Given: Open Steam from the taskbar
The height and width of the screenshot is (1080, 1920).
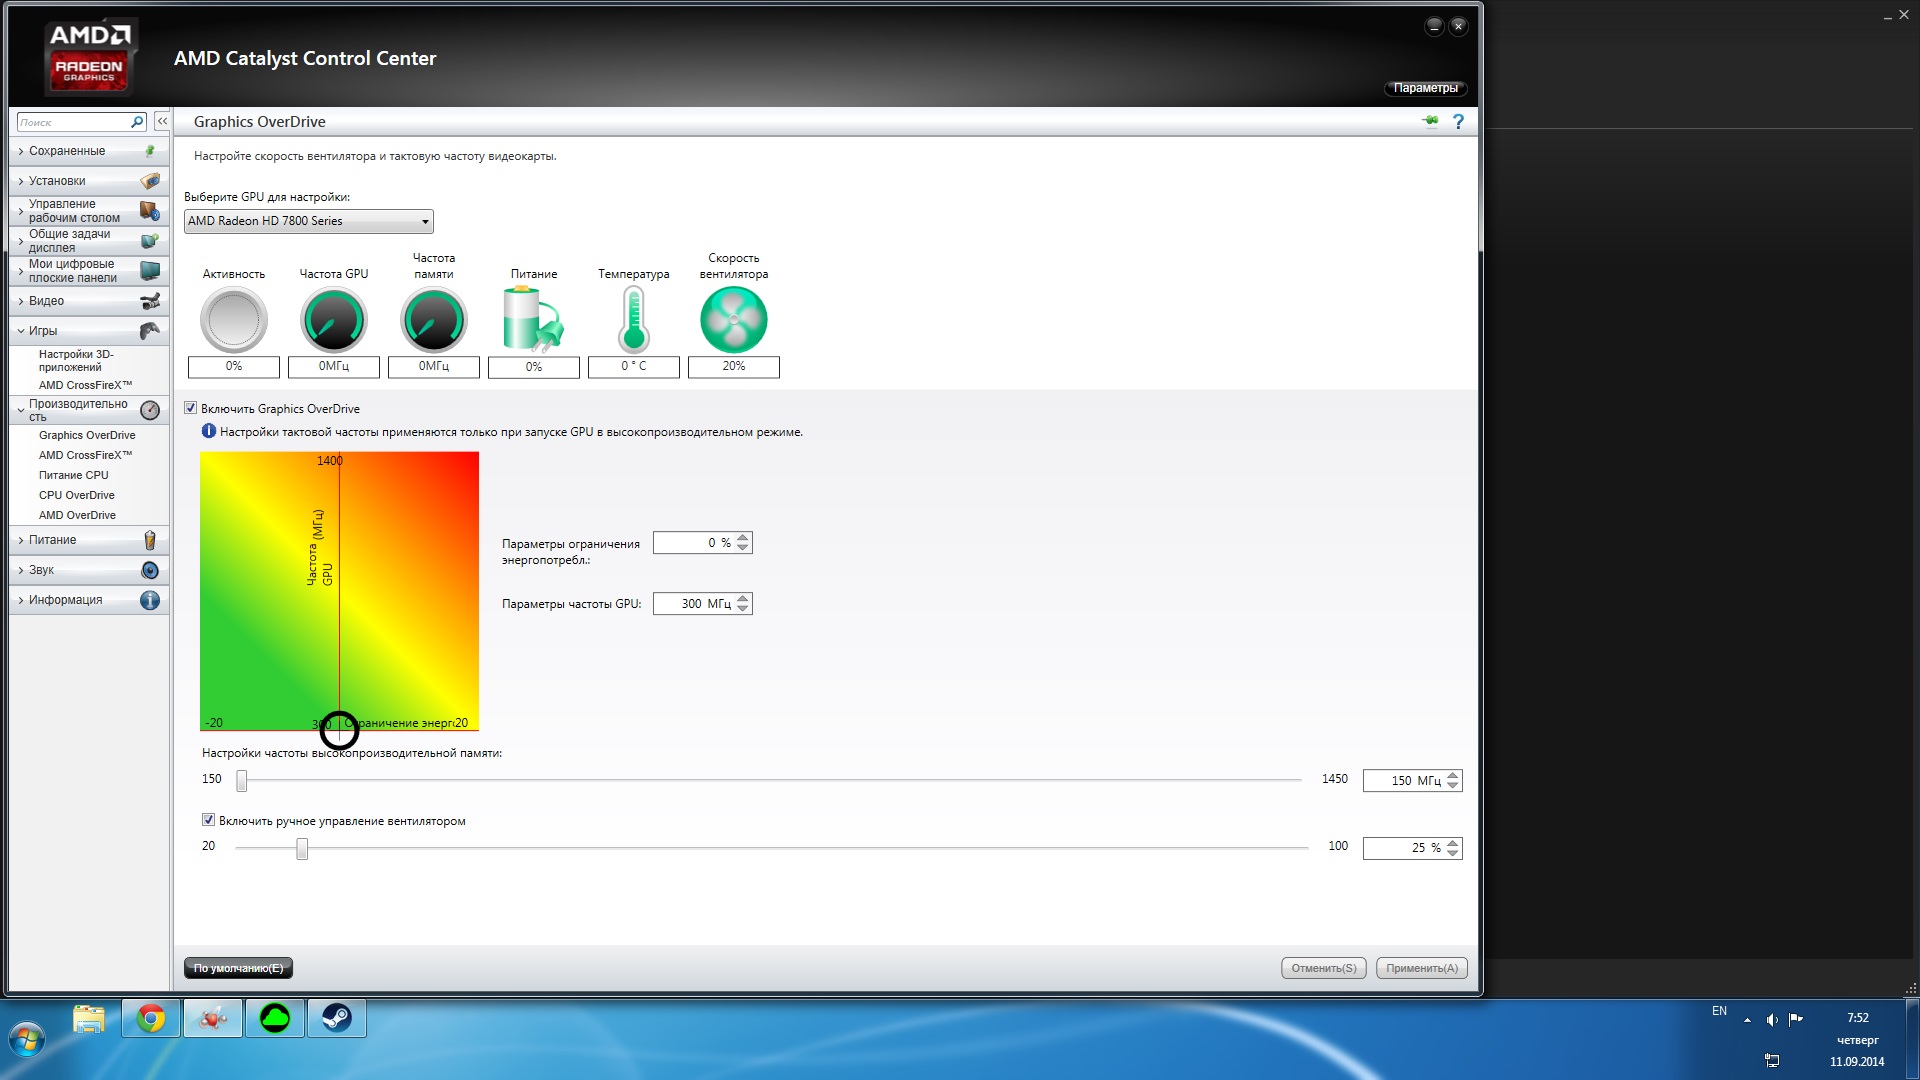Looking at the screenshot, I should coord(336,1018).
